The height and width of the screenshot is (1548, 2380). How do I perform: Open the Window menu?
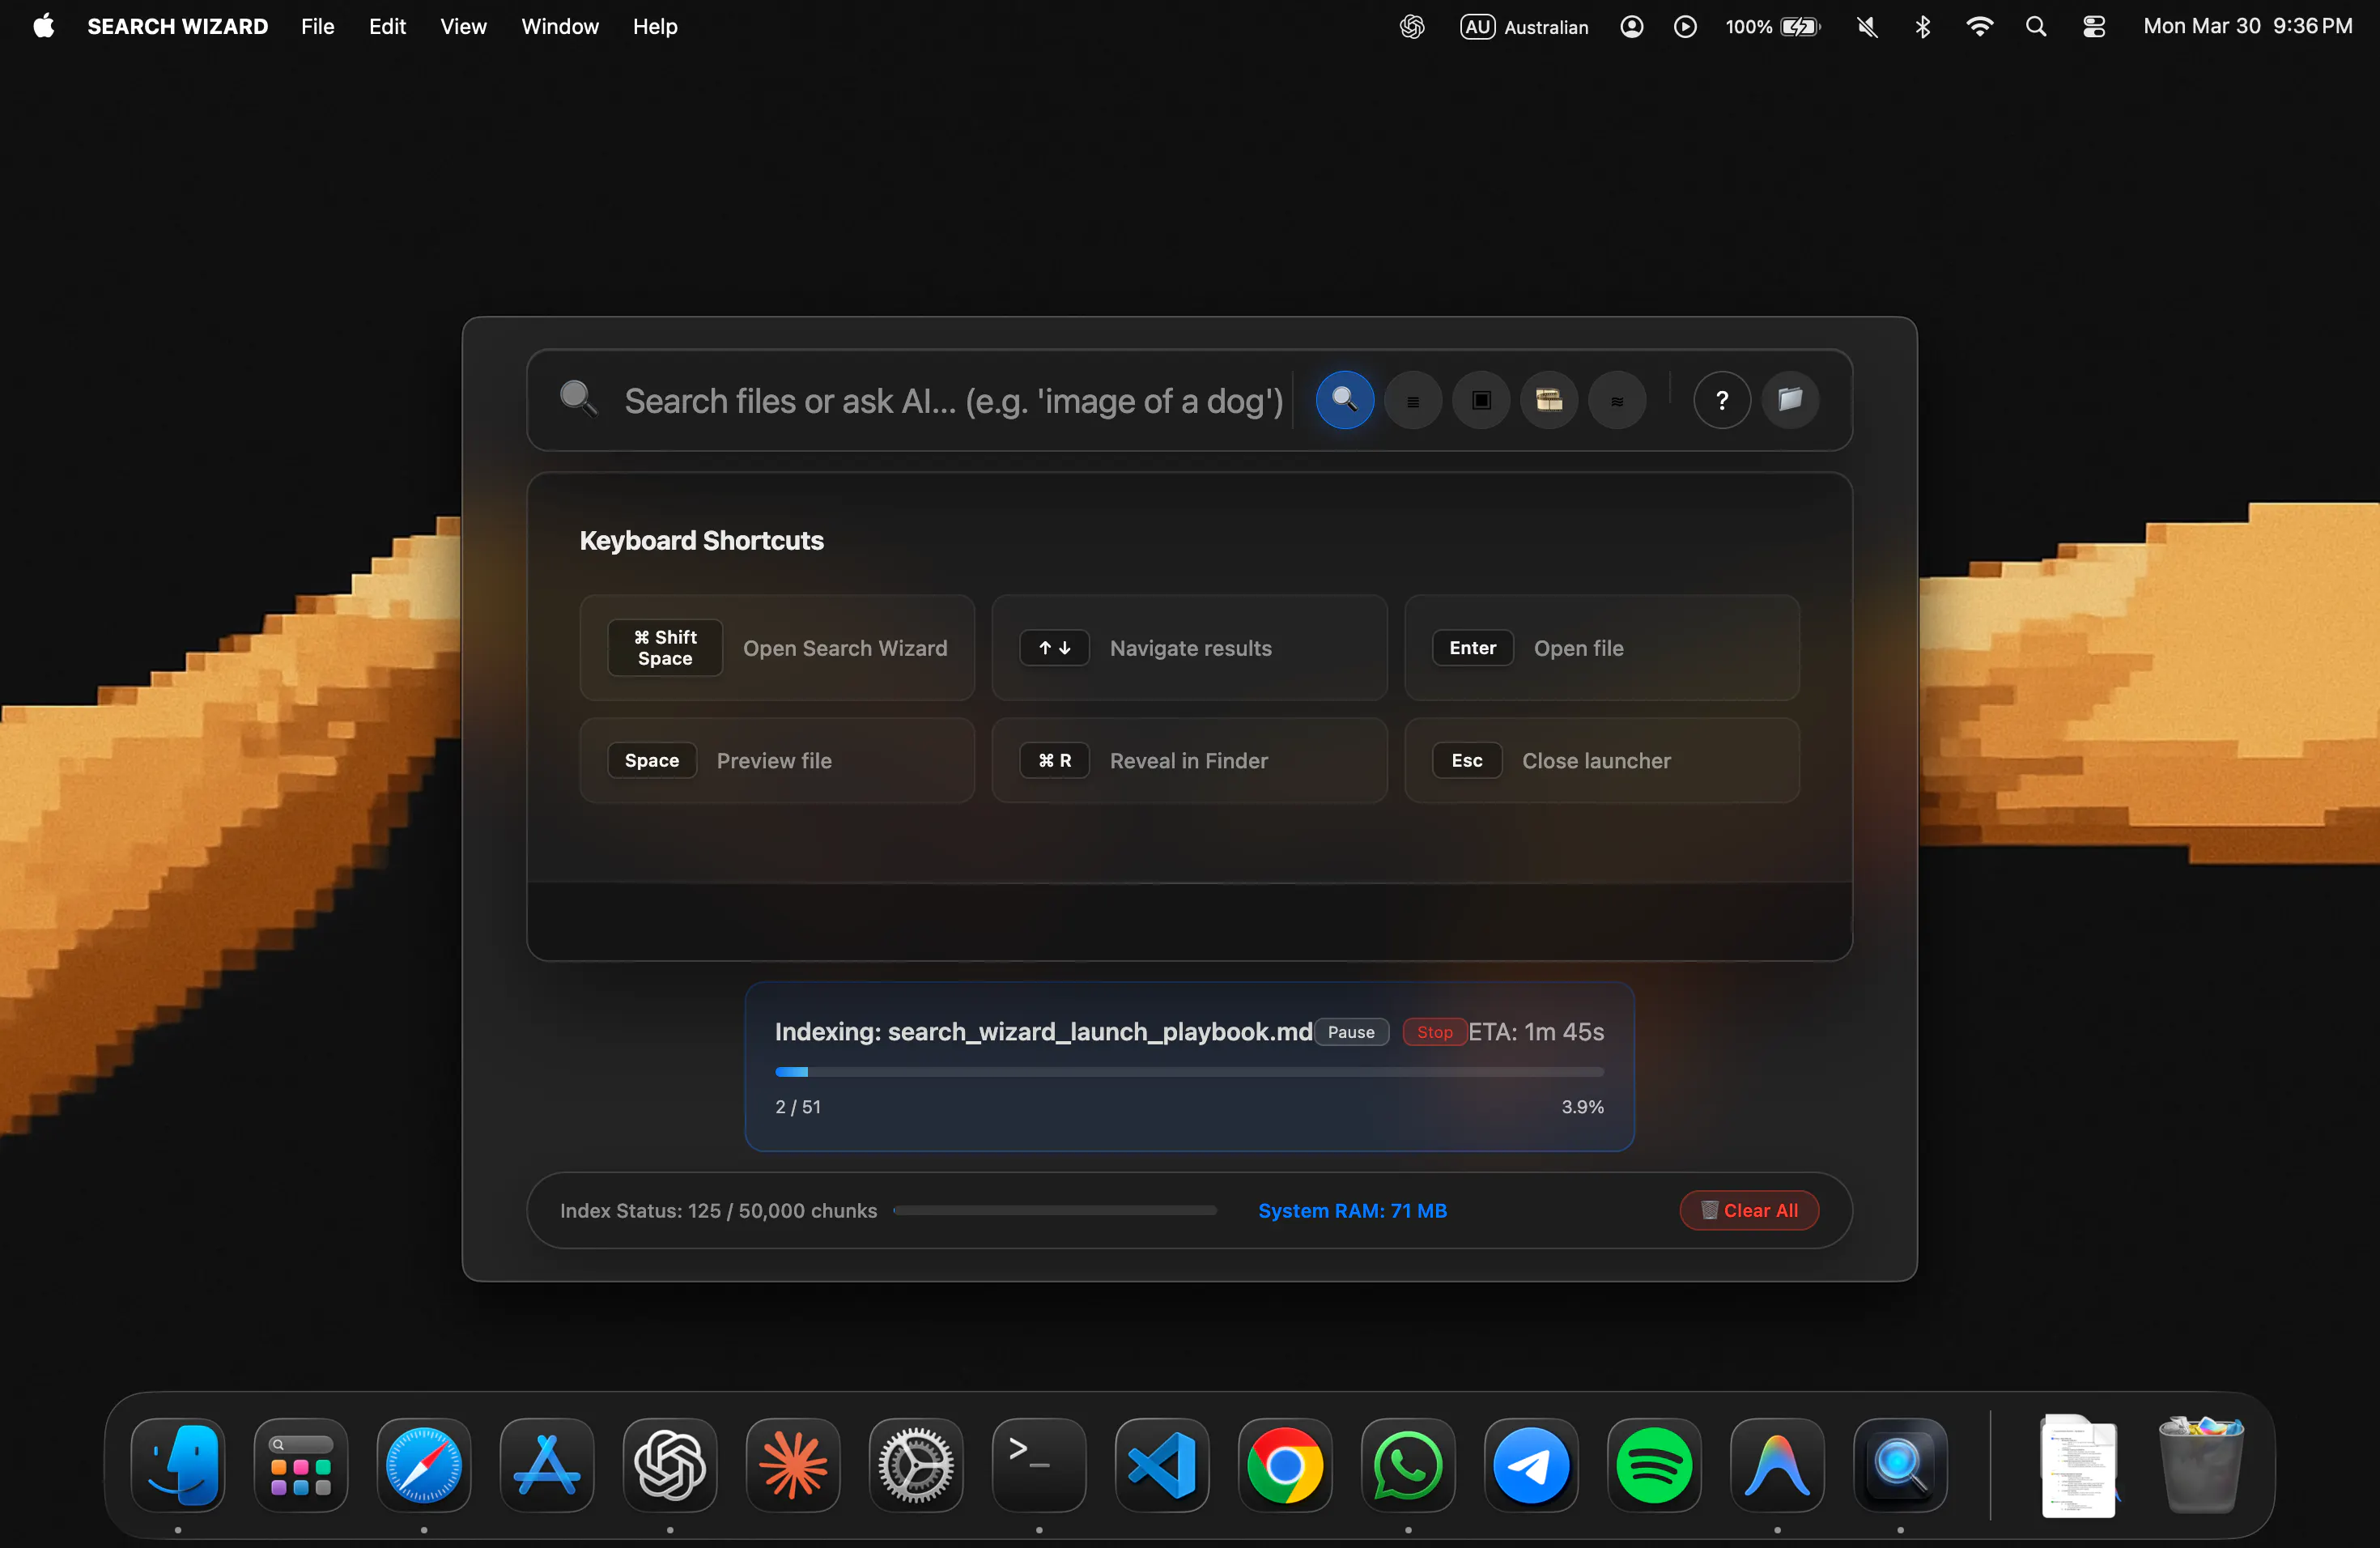click(x=559, y=26)
